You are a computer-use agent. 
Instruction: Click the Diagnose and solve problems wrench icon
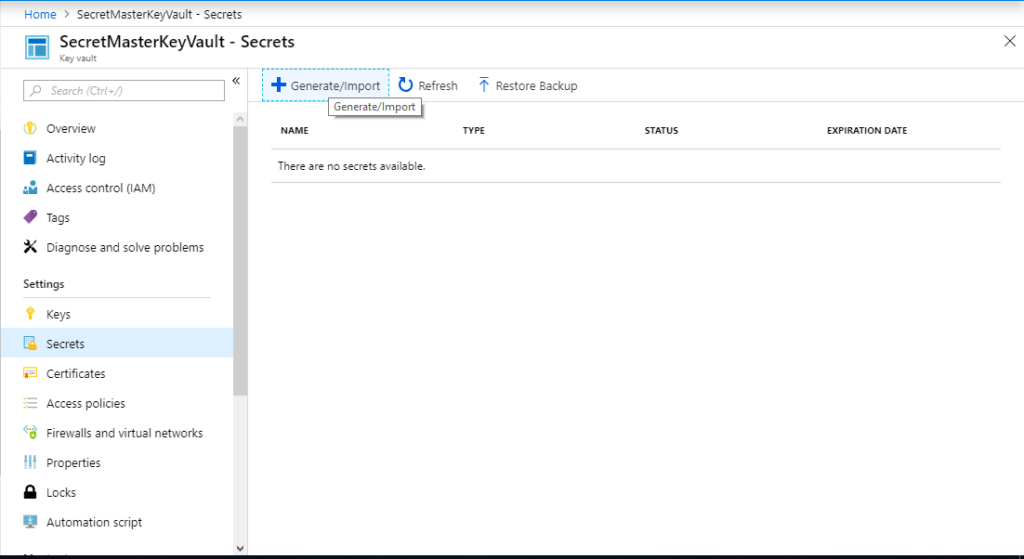point(30,247)
